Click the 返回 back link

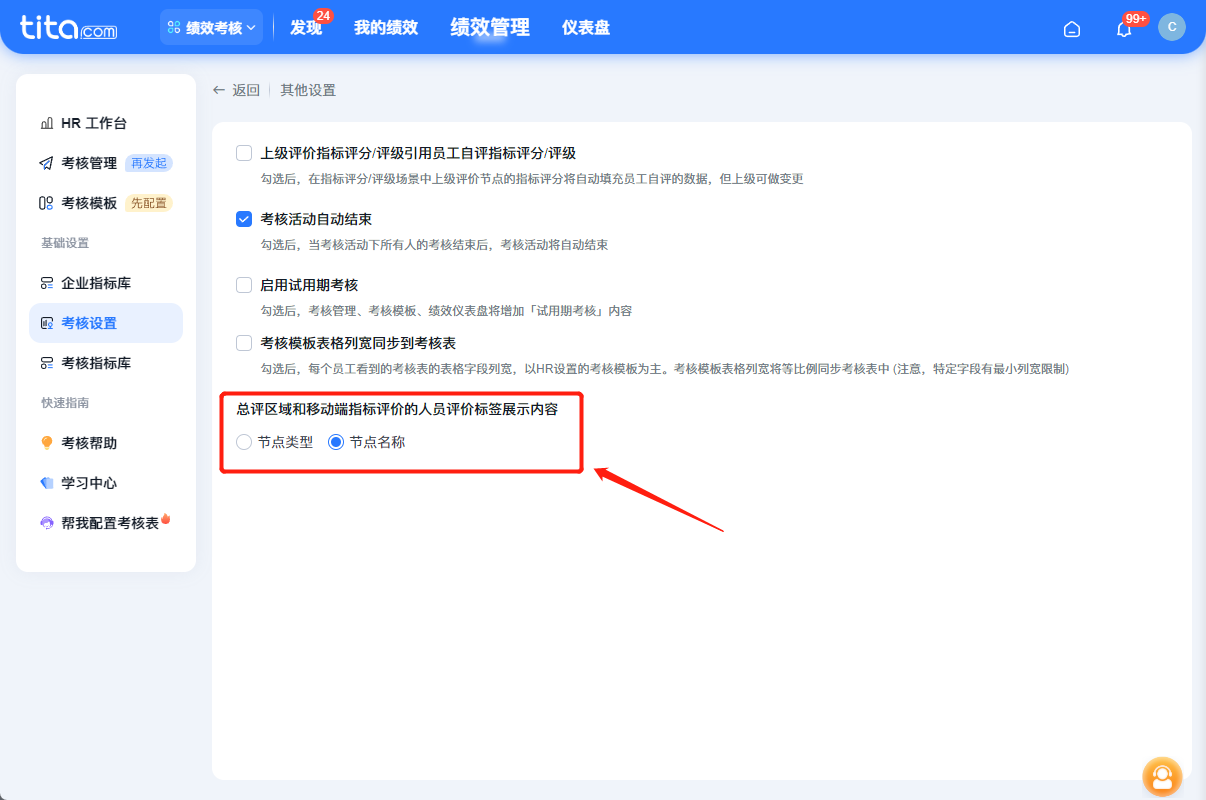point(238,89)
